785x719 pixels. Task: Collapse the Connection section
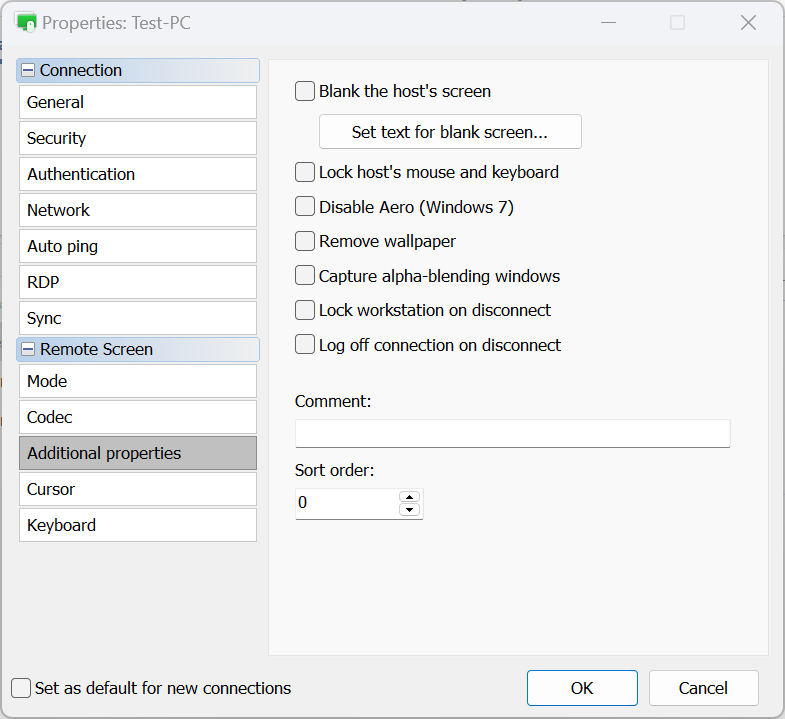coord(28,71)
